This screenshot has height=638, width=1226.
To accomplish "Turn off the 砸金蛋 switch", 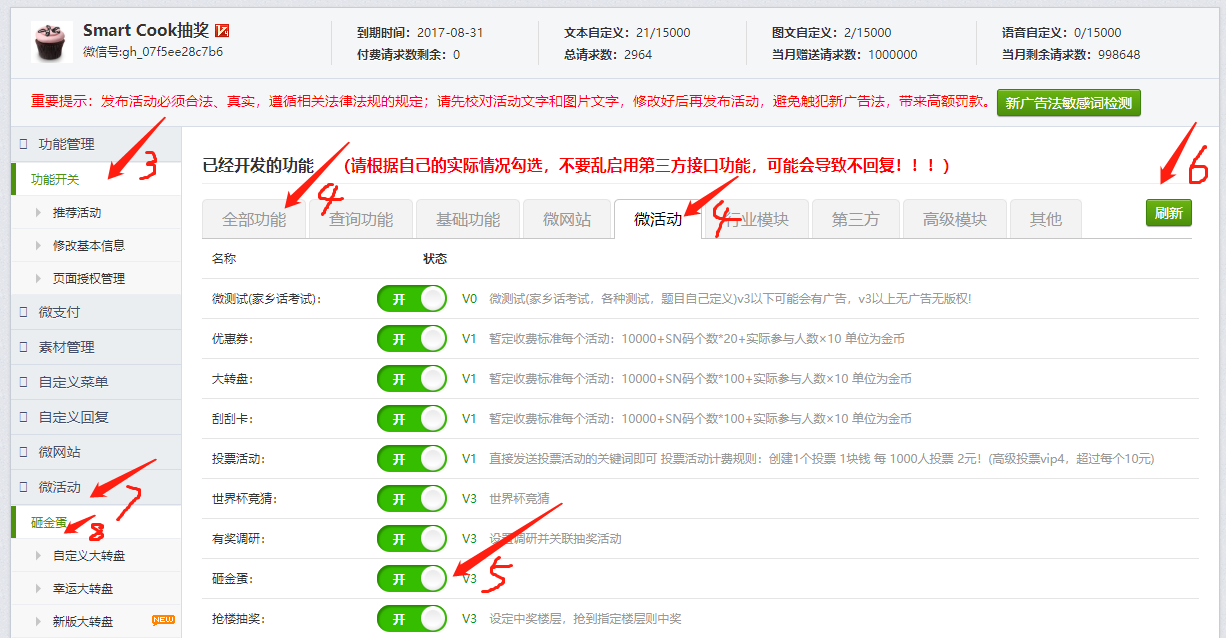I will coord(411,579).
